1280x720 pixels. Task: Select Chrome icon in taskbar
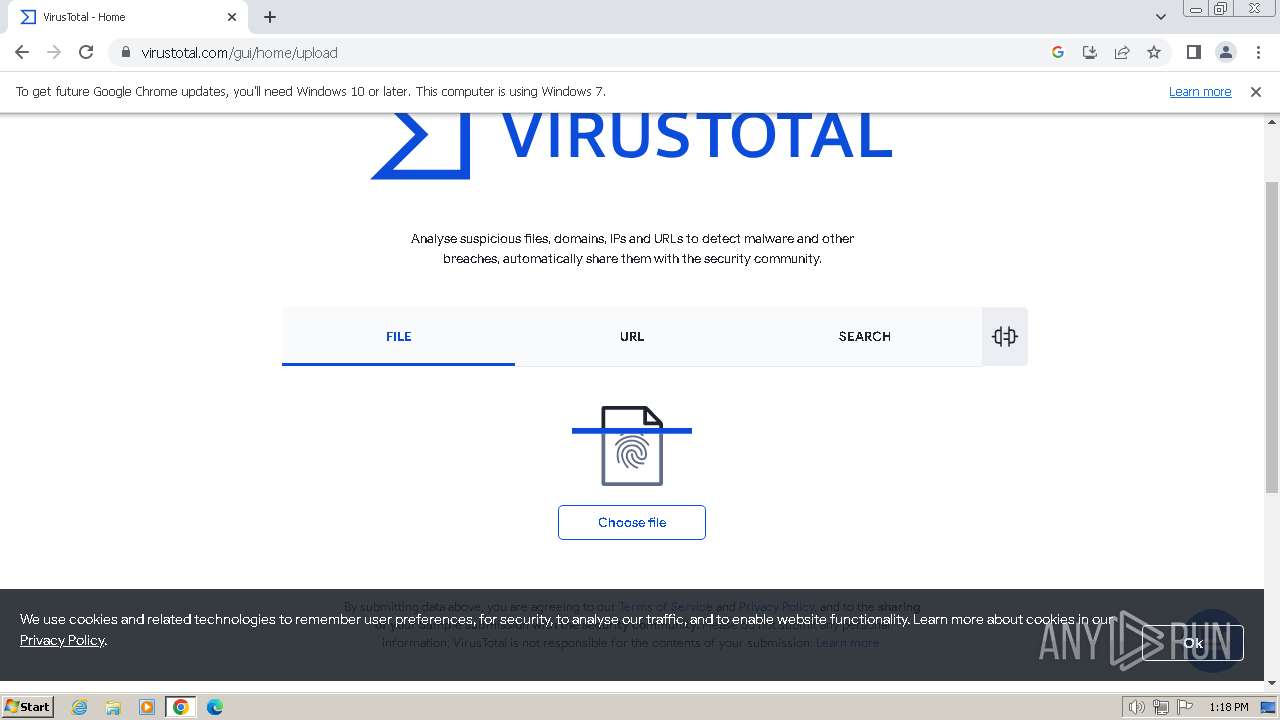click(181, 707)
